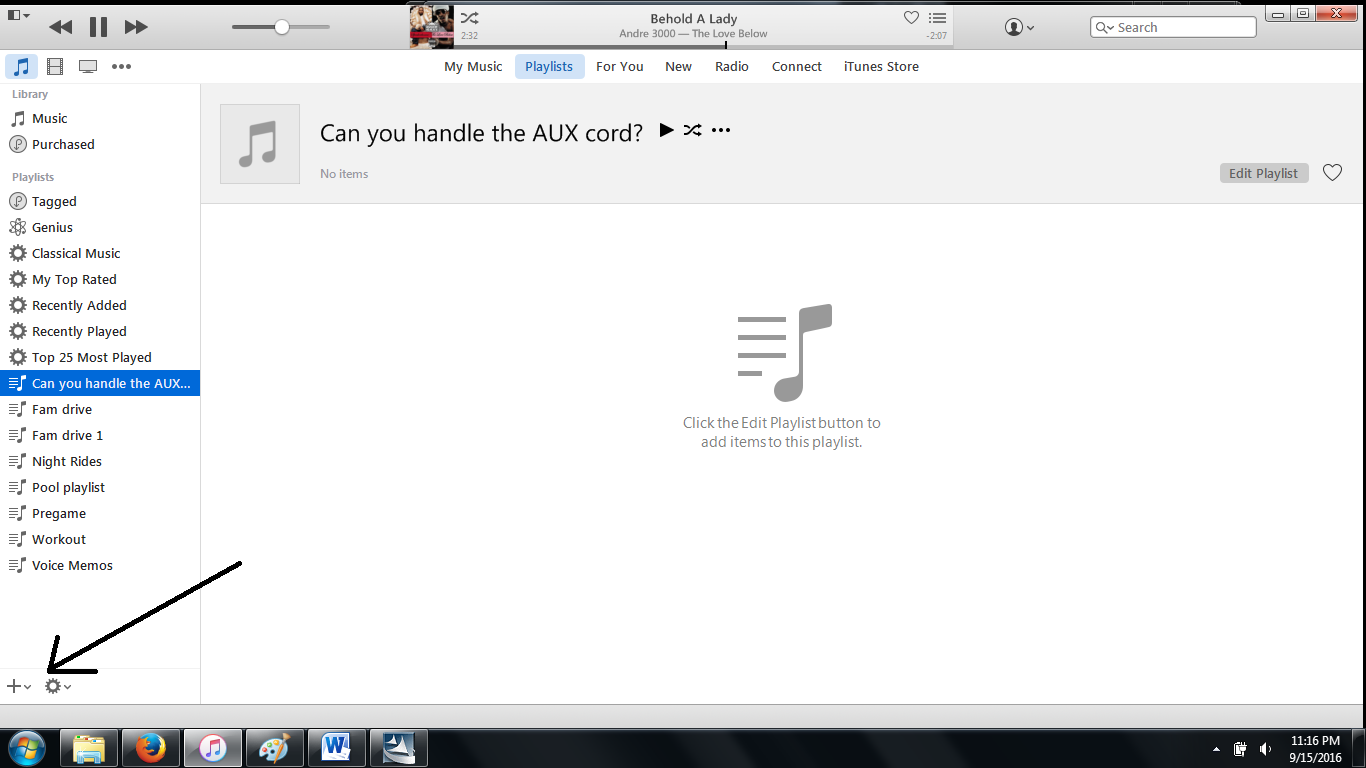Open the Windows Start button
The width and height of the screenshot is (1366, 768).
[x=26, y=748]
